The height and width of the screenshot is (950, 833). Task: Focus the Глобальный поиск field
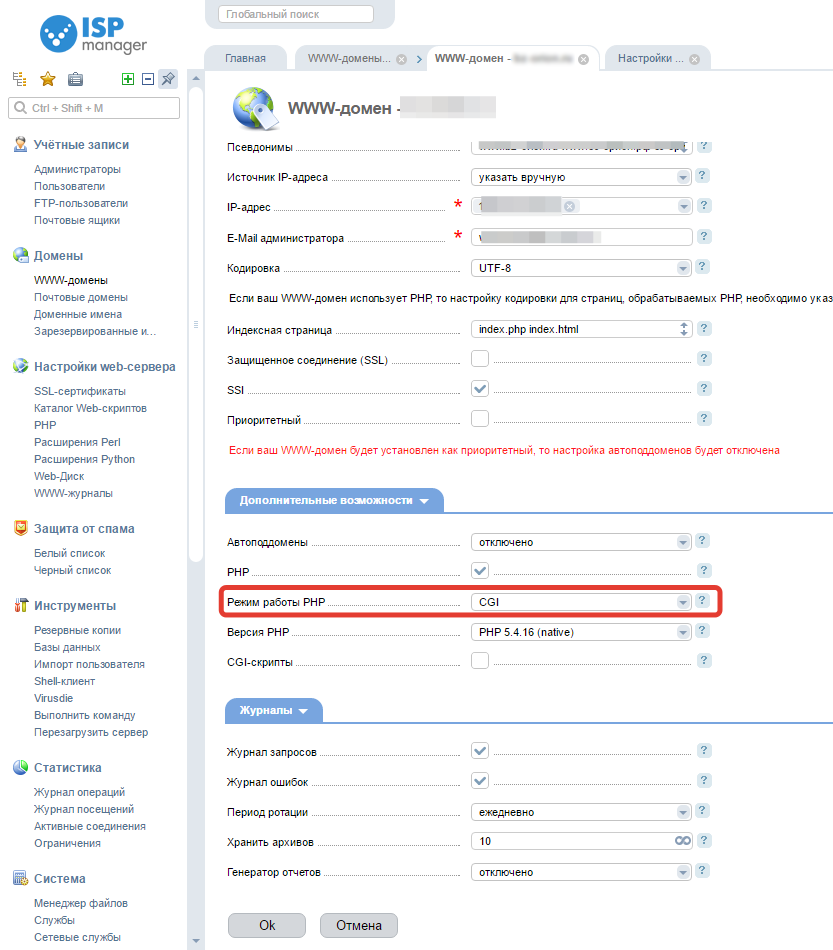[296, 14]
